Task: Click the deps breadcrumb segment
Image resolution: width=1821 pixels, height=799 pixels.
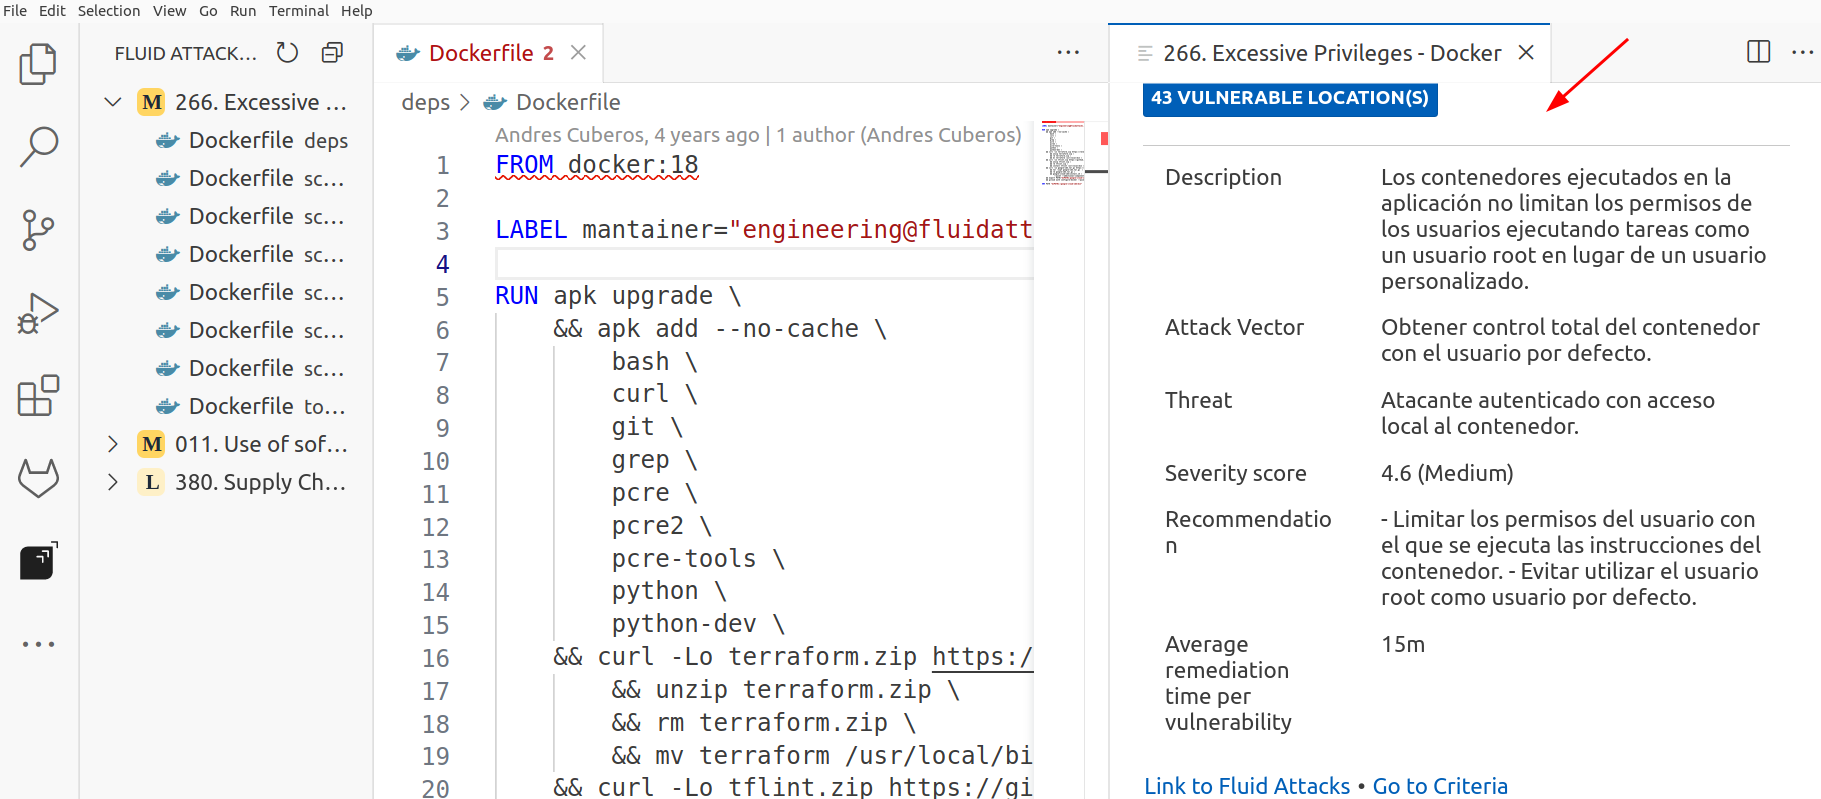Action: [426, 102]
